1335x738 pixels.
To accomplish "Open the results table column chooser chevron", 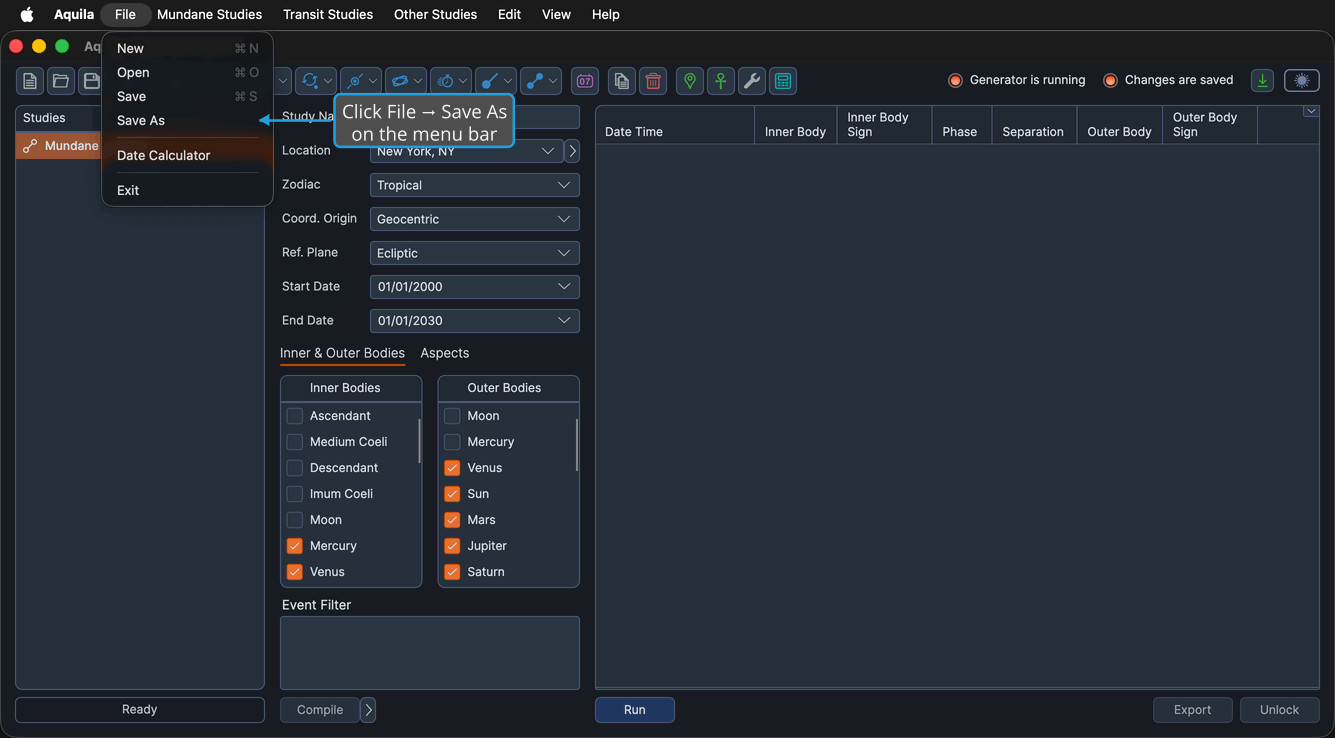I will (x=1311, y=111).
